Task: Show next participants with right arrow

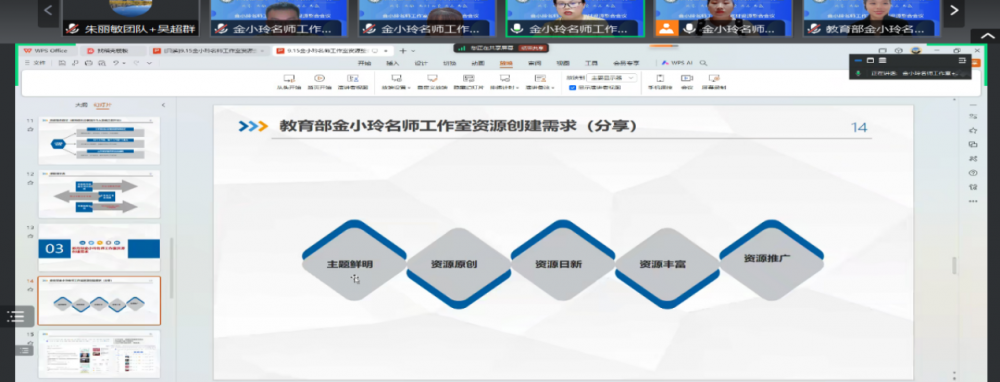Action: [x=954, y=11]
